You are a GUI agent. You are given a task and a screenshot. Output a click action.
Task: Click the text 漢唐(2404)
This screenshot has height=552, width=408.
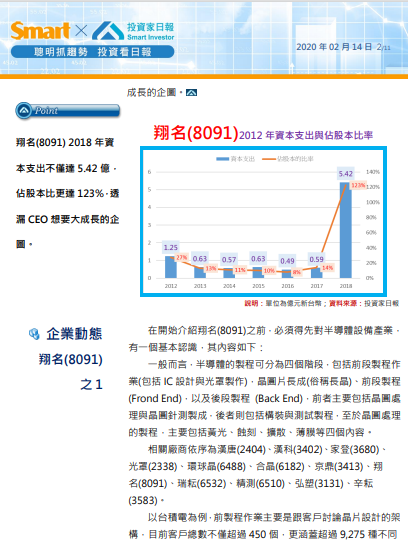241,450
